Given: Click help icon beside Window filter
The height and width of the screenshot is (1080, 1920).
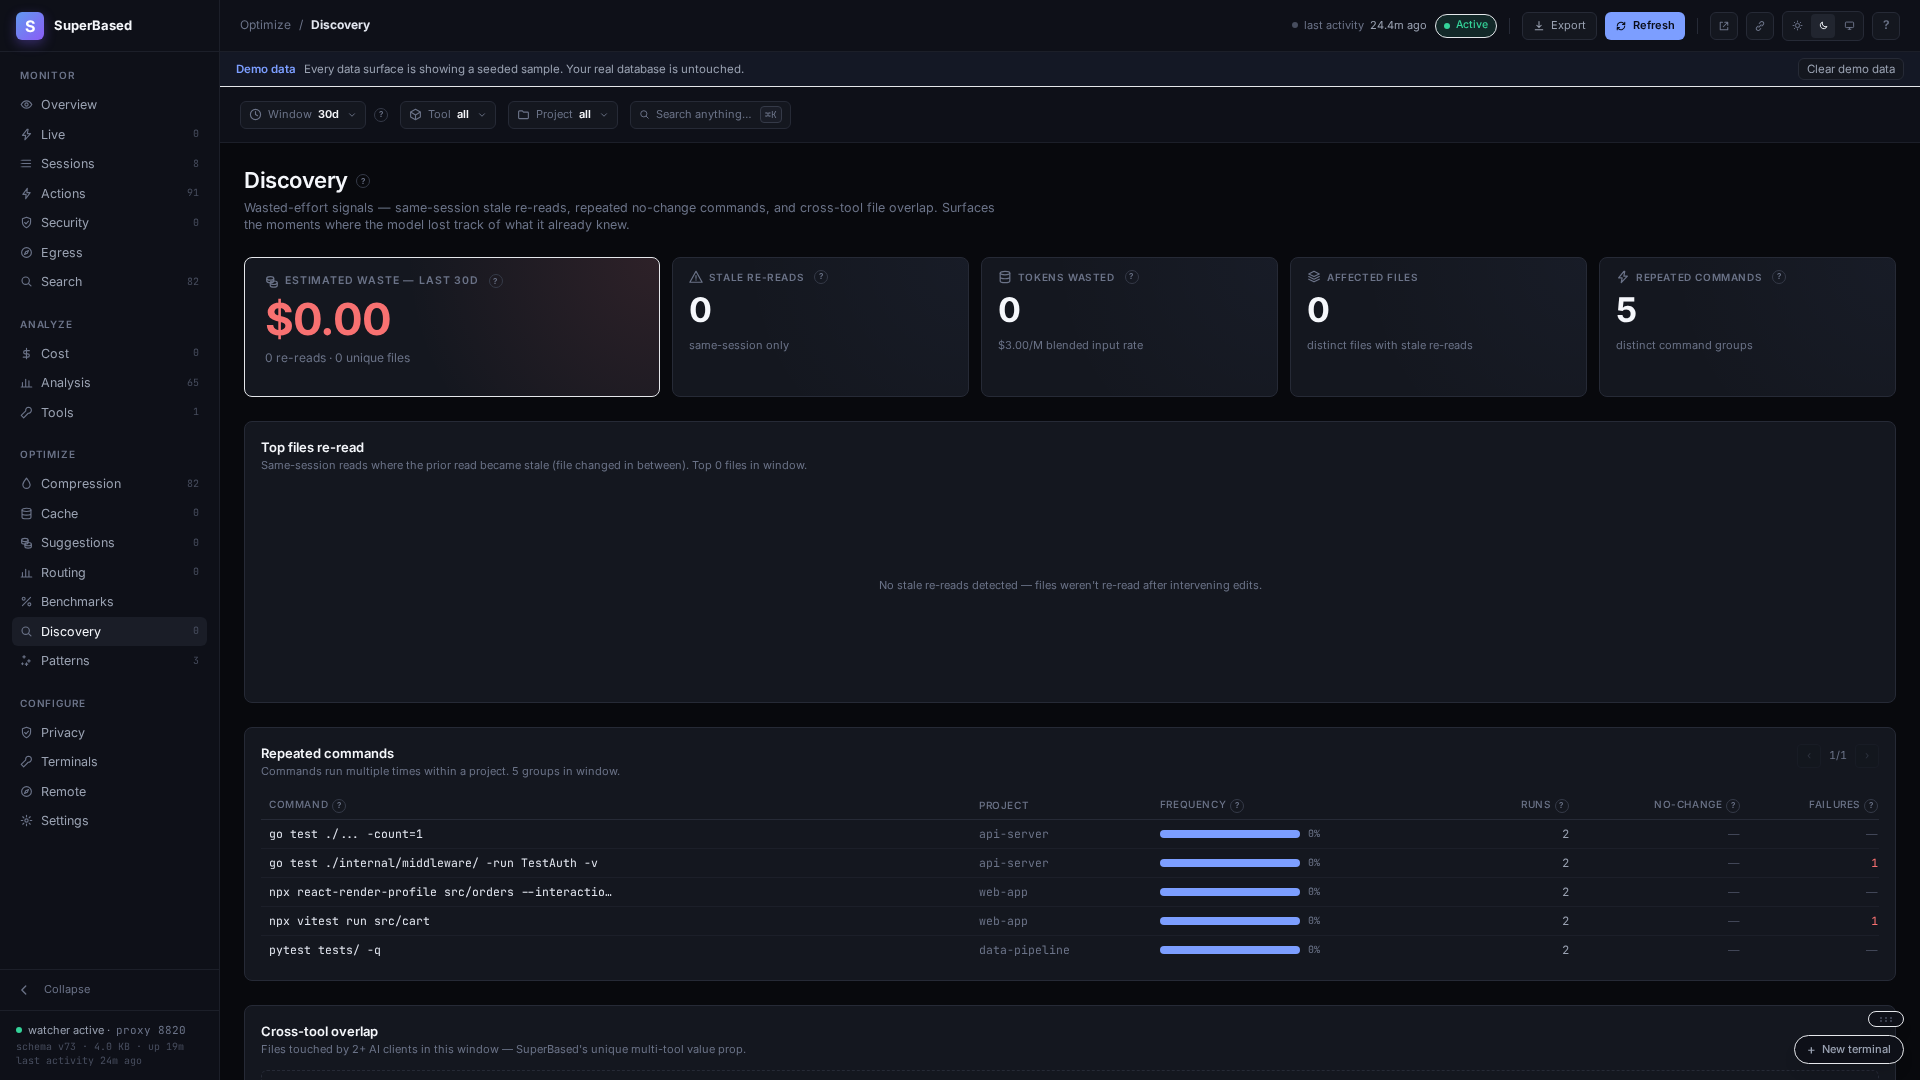Looking at the screenshot, I should pyautogui.click(x=380, y=115).
